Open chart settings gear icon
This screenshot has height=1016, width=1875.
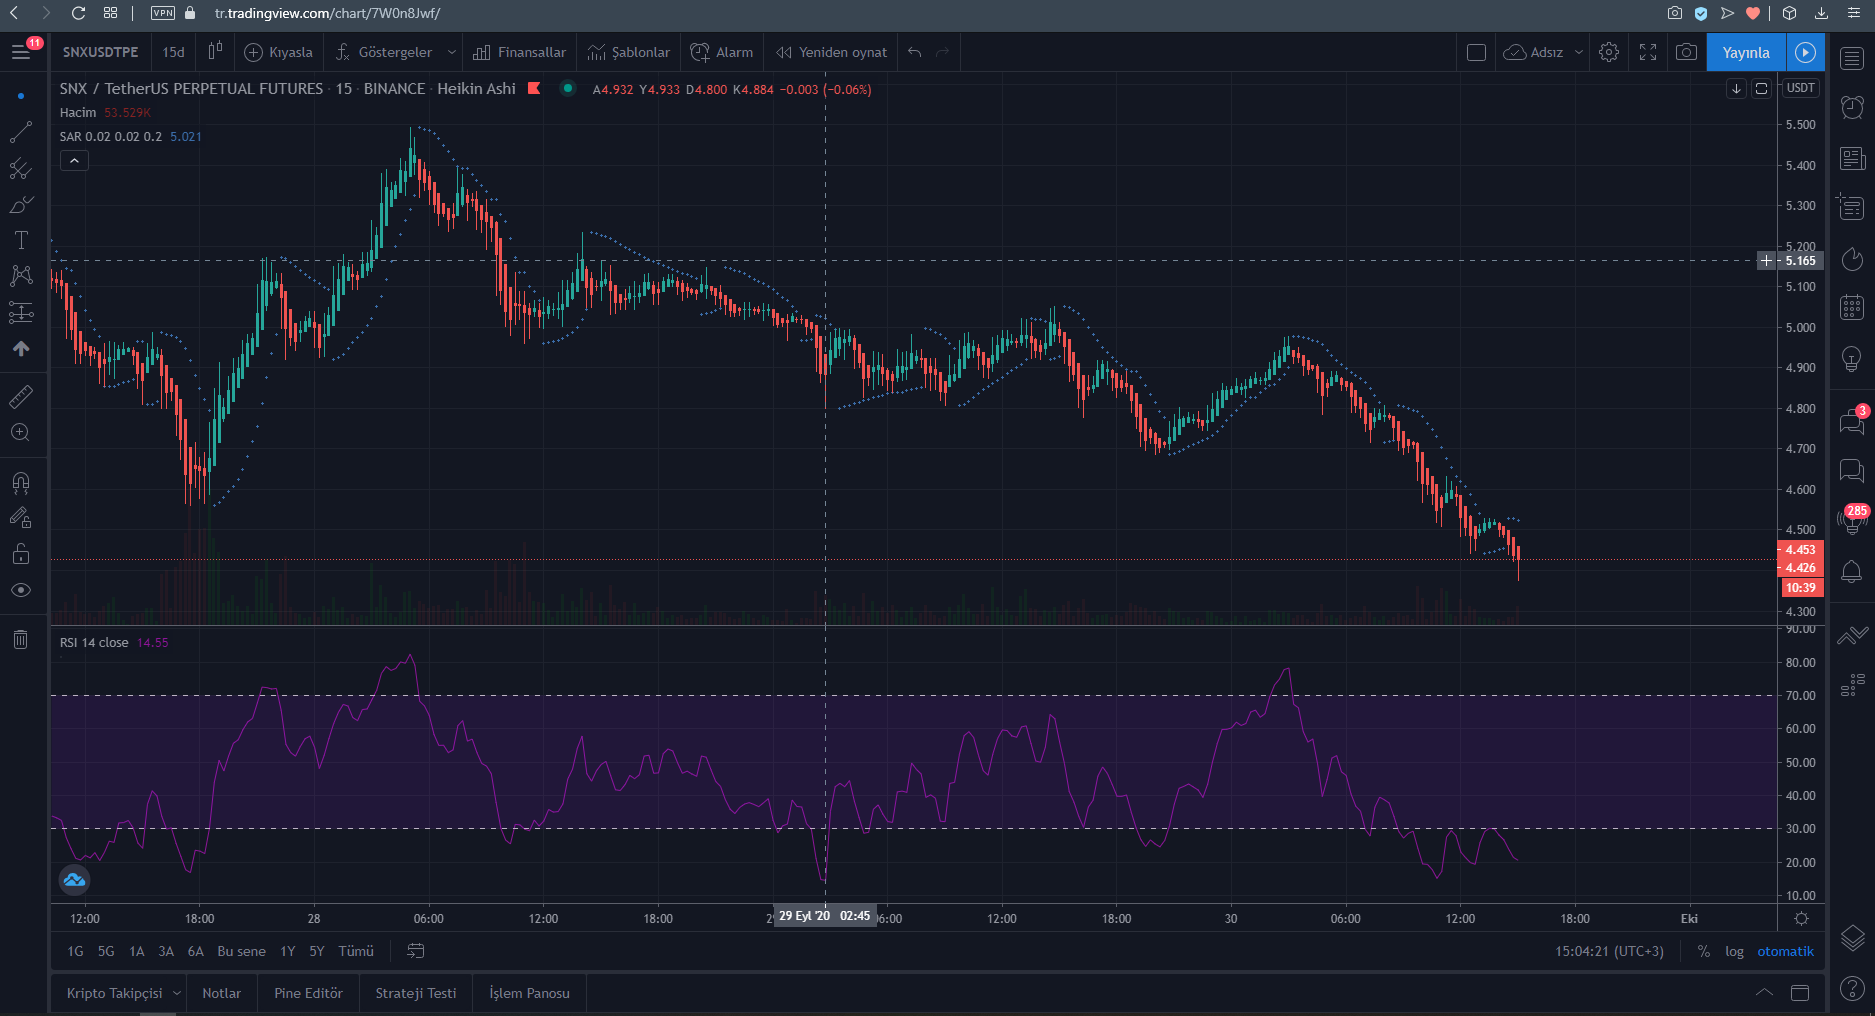pos(1608,52)
